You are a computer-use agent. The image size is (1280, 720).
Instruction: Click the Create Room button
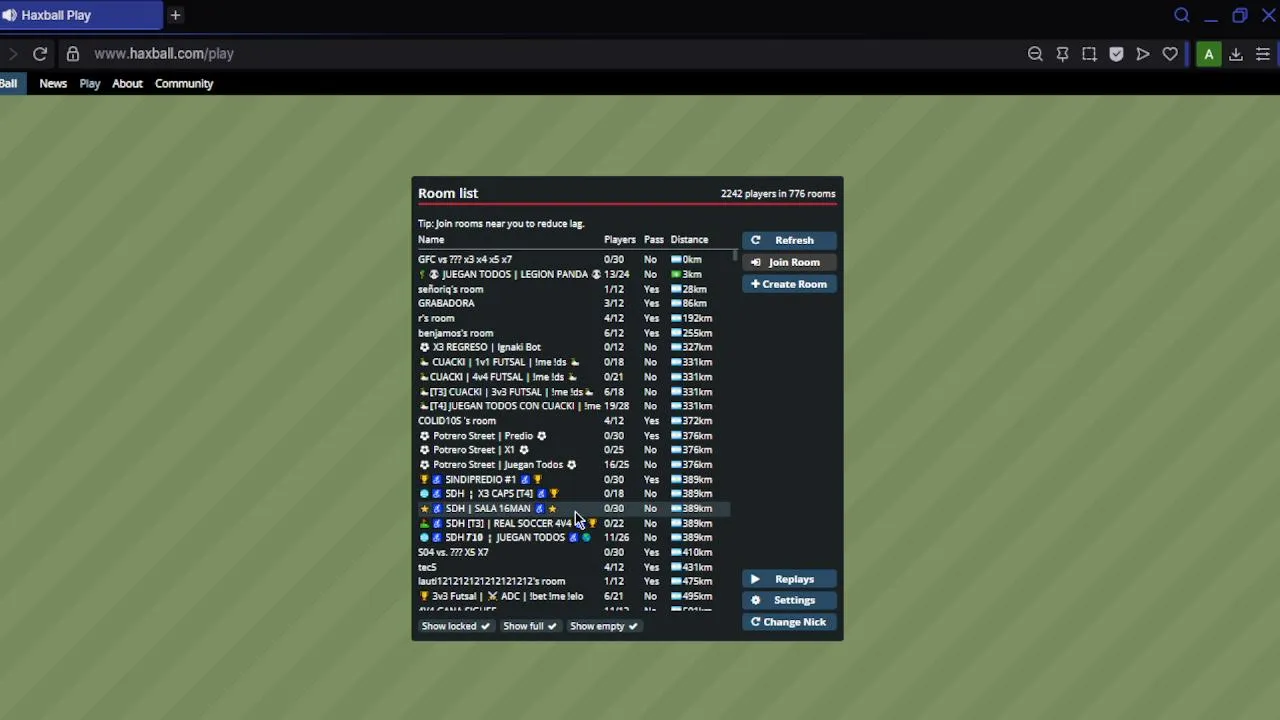[789, 284]
